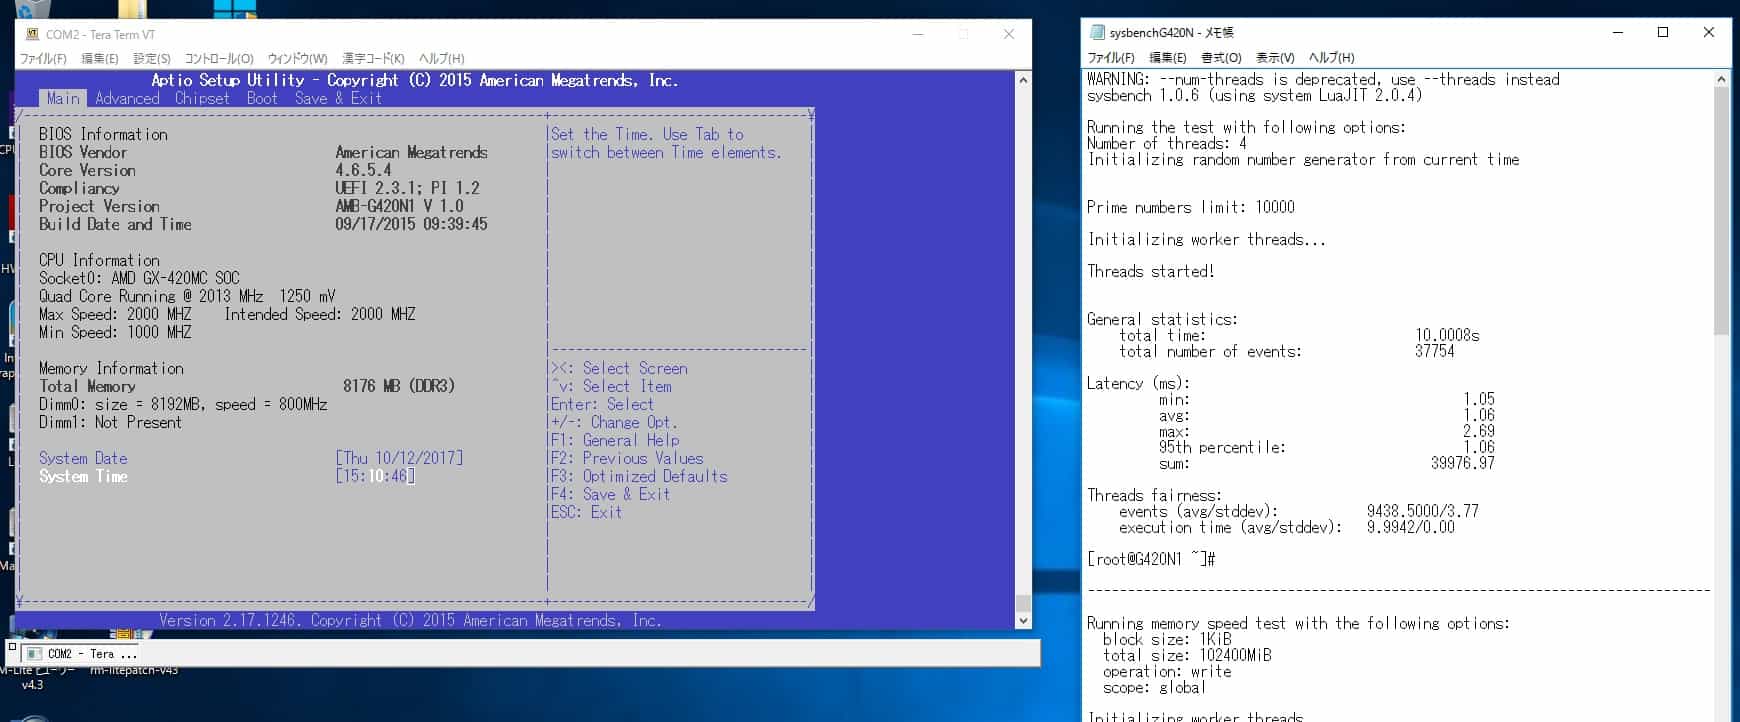This screenshot has height=722, width=1740.
Task: Click 'Threads started!' line in Notepad
Action: pyautogui.click(x=1151, y=271)
